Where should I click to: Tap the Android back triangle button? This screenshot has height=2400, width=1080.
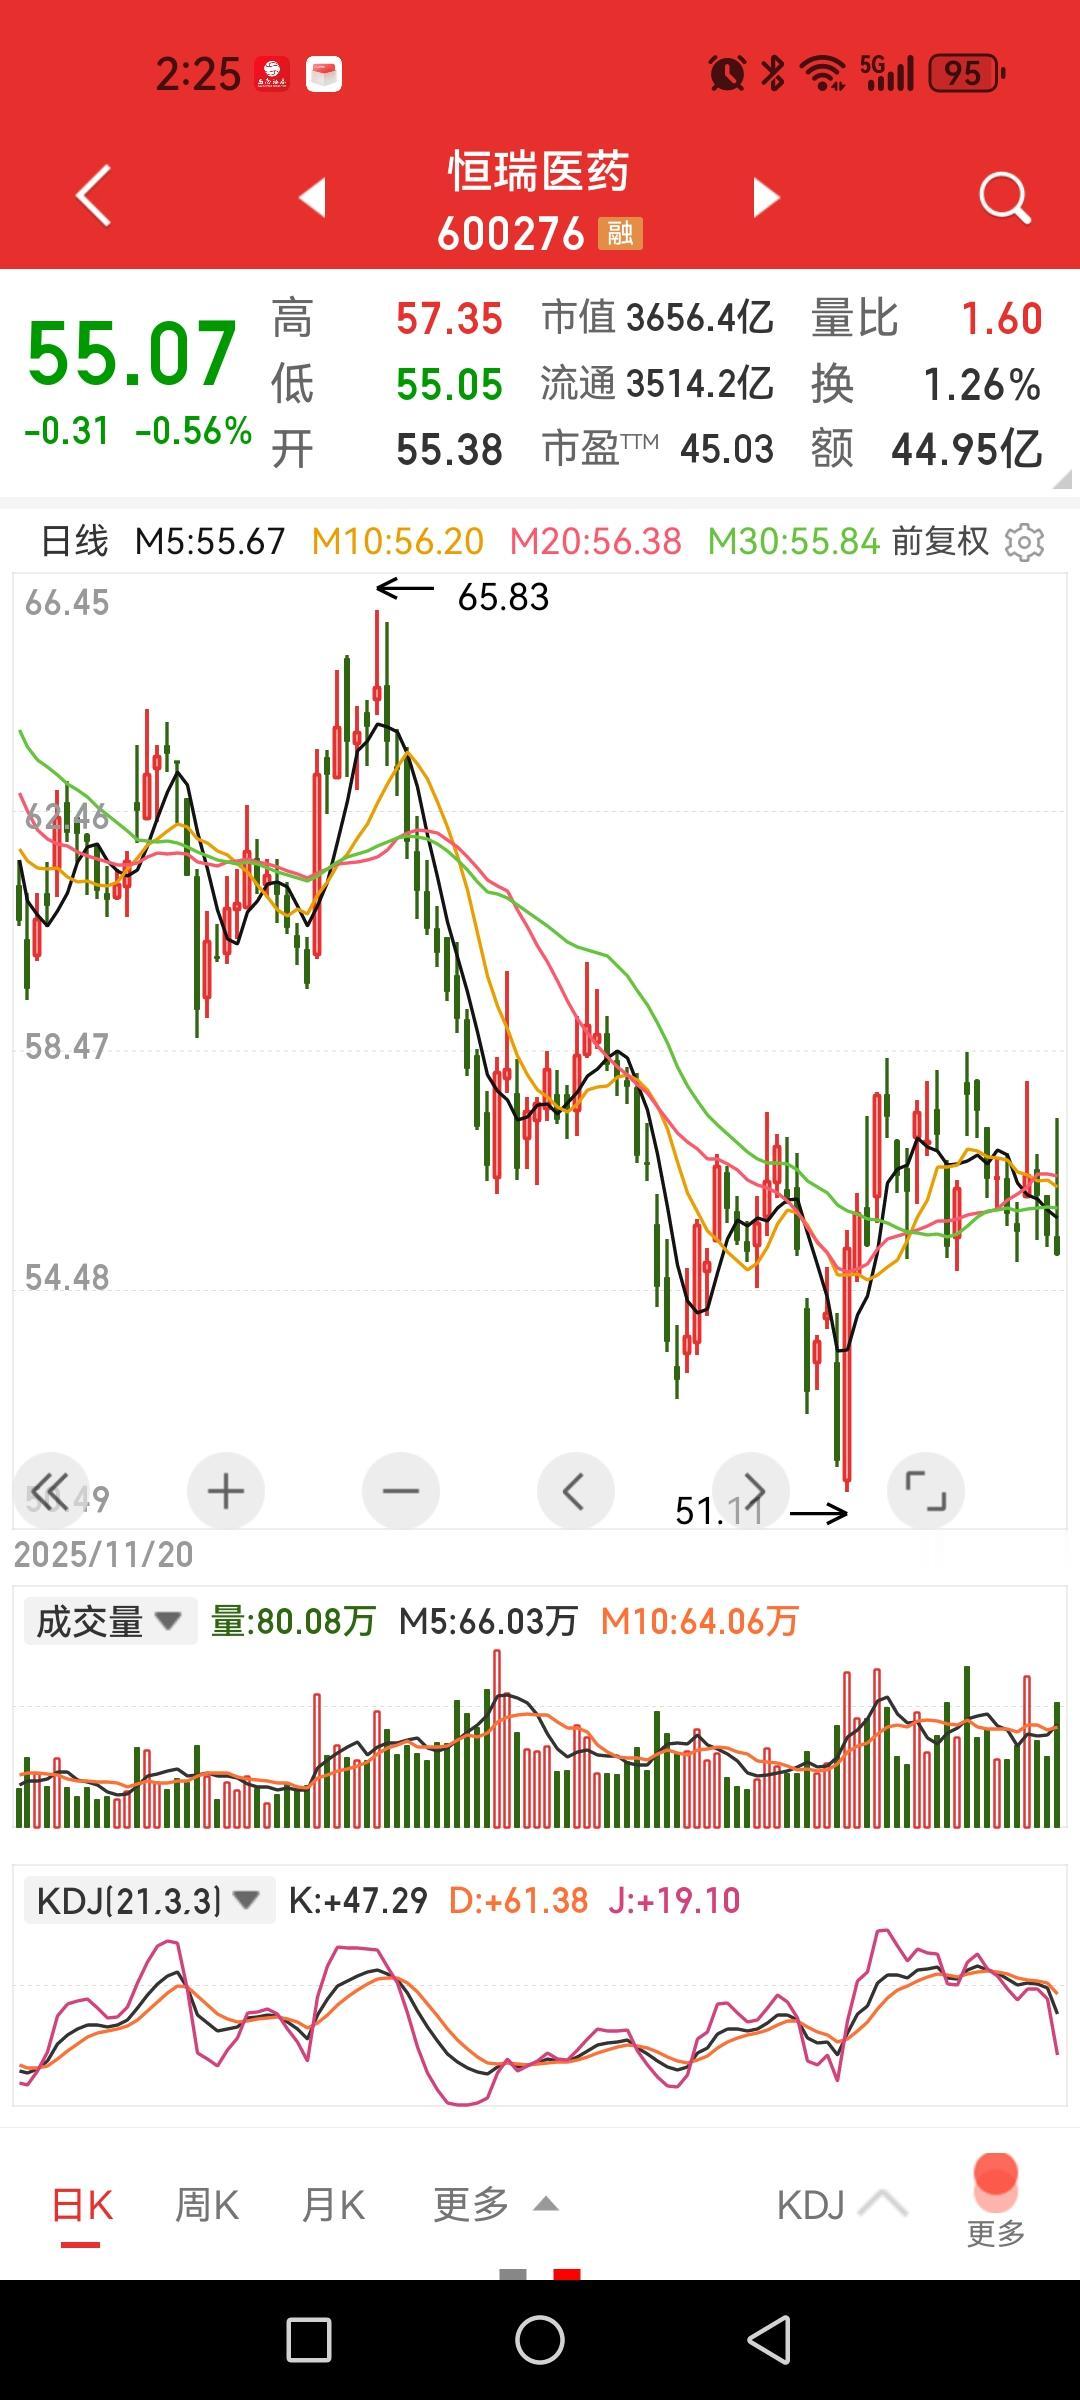pyautogui.click(x=770, y=2340)
